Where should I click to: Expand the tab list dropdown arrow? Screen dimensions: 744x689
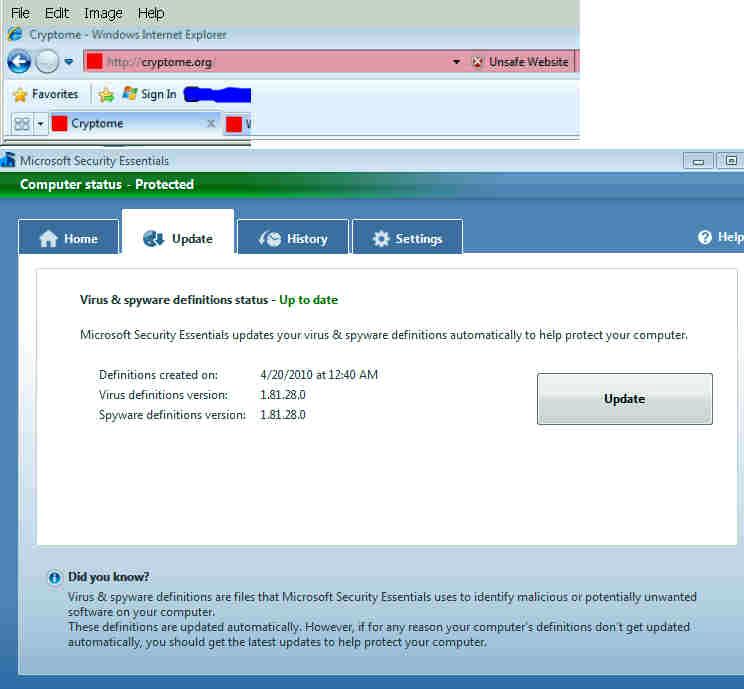point(40,124)
